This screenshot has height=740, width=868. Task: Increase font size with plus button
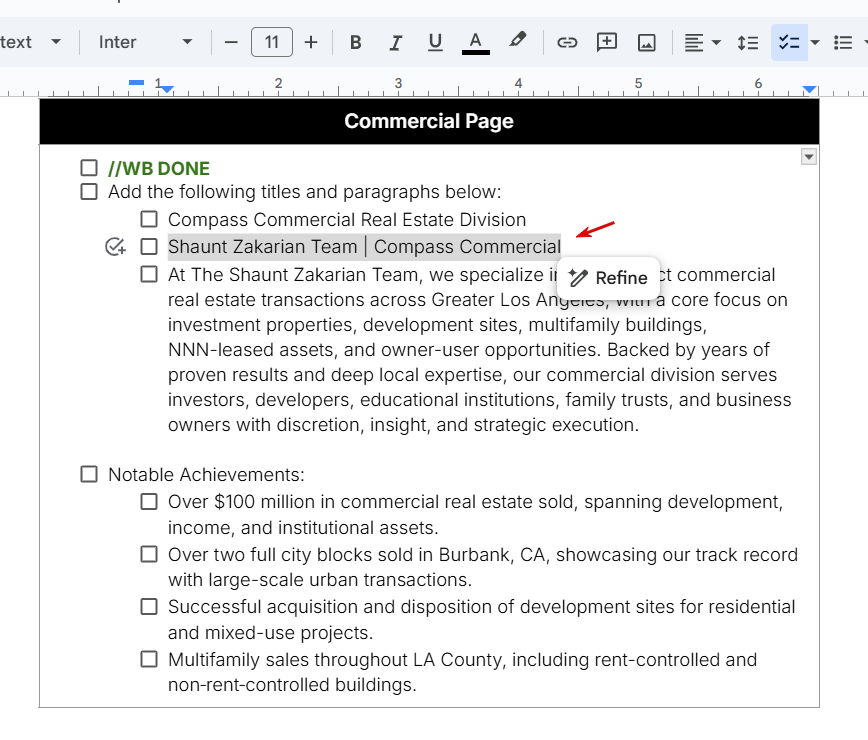pos(311,43)
